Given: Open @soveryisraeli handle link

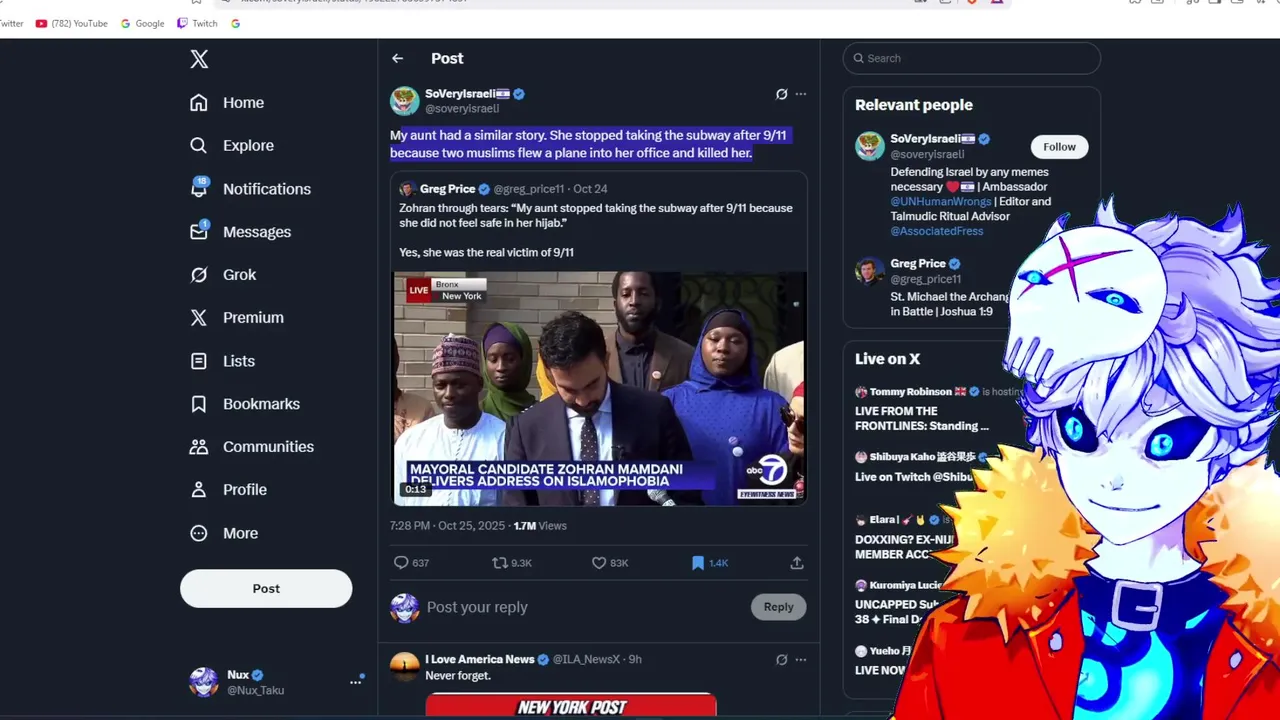Looking at the screenshot, I should click(x=462, y=109).
